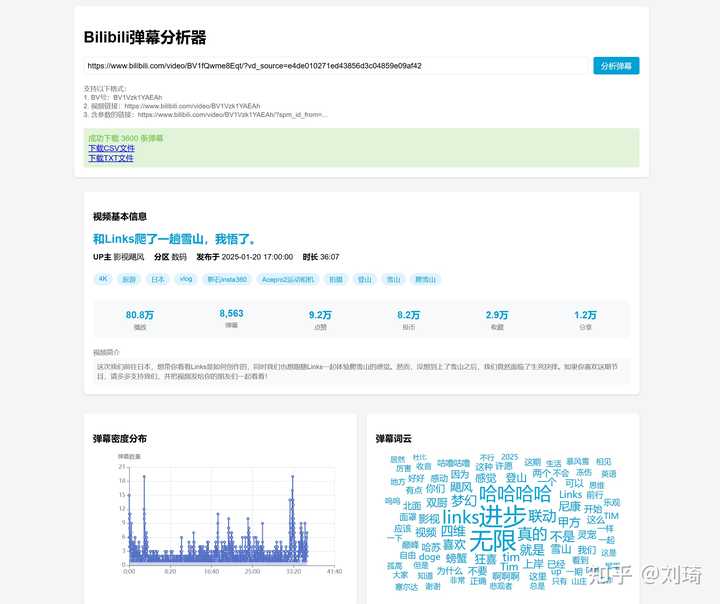
Task: Select the 日本 tag
Action: coord(158,279)
